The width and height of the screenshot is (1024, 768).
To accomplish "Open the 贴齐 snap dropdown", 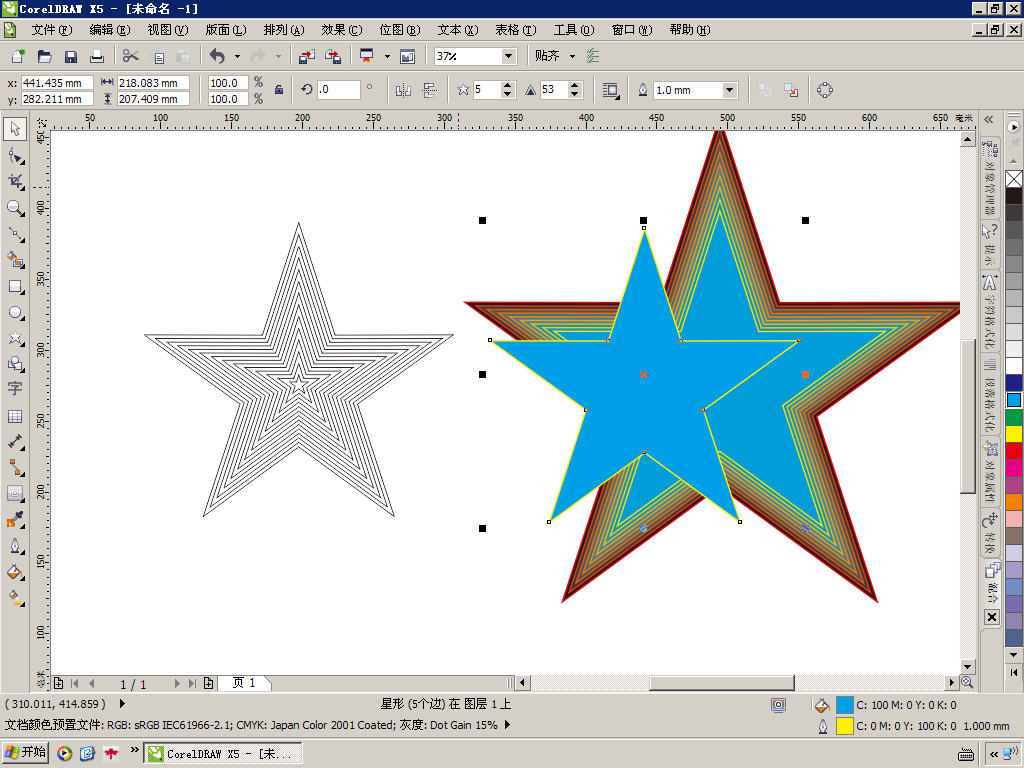I will point(572,56).
